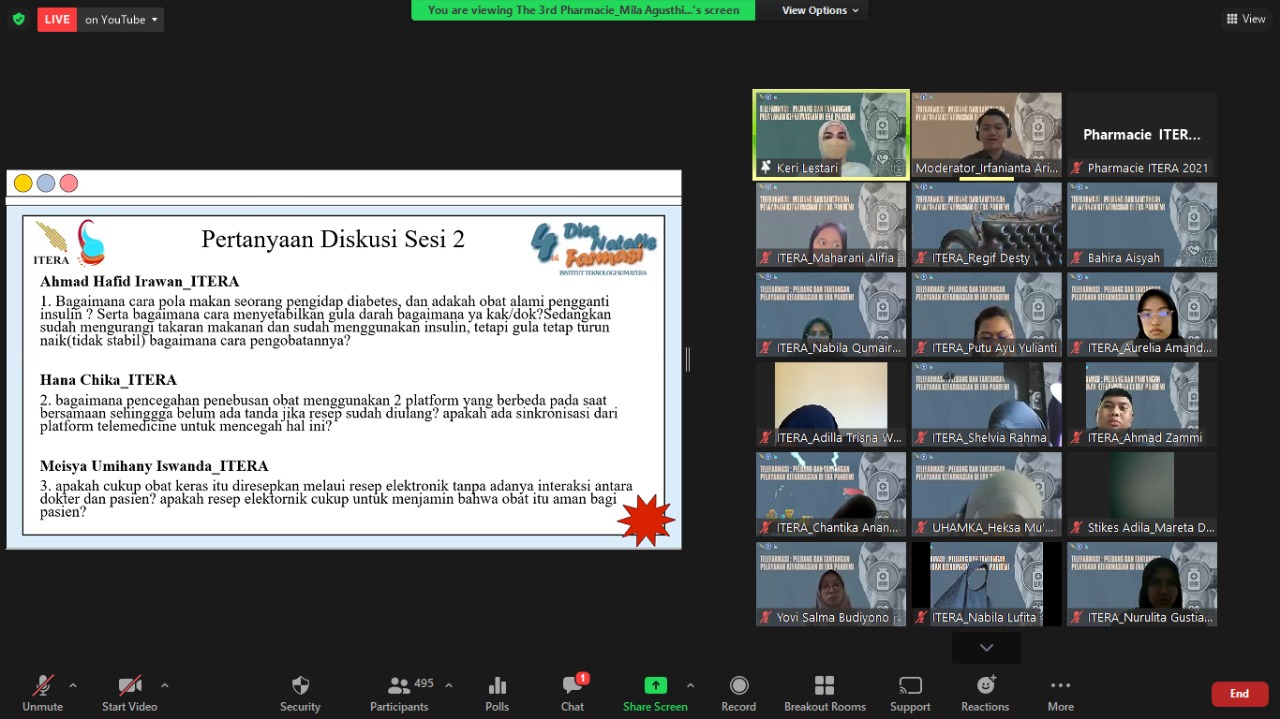Open Chat with unread message

[x=572, y=692]
